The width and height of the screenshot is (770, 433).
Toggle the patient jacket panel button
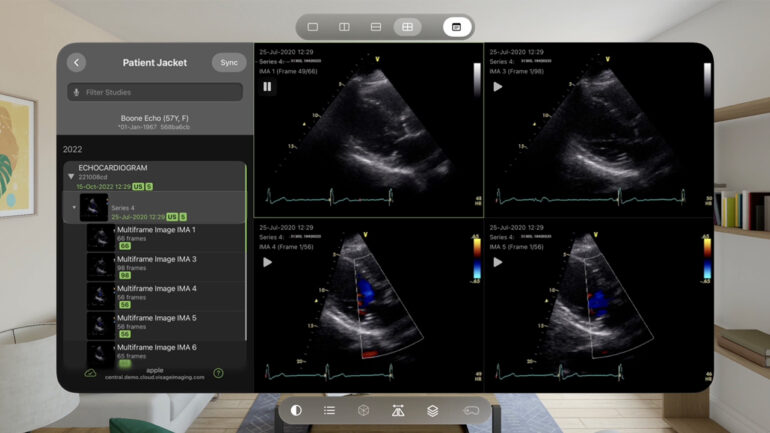click(x=457, y=27)
